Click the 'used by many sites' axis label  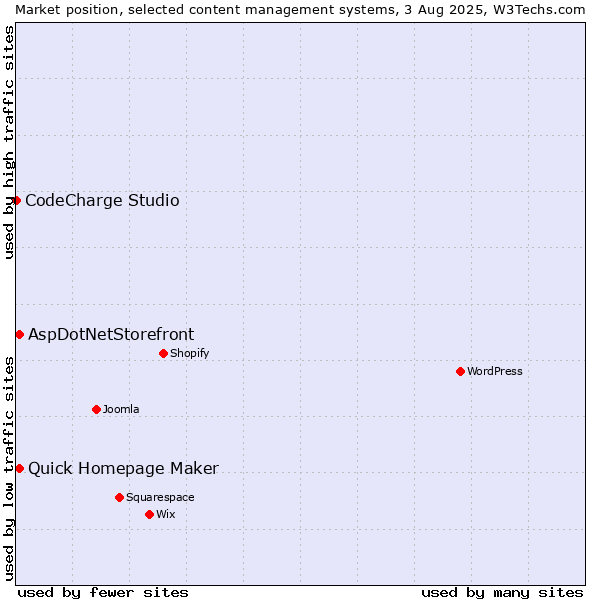(502, 593)
